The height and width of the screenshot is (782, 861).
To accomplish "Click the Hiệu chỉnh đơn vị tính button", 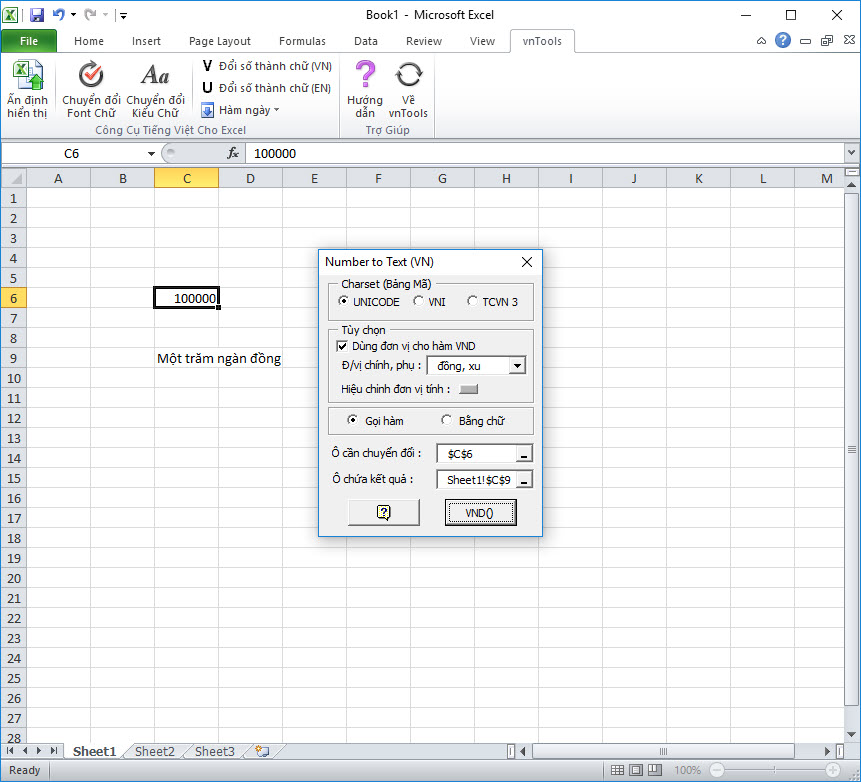I will point(469,389).
